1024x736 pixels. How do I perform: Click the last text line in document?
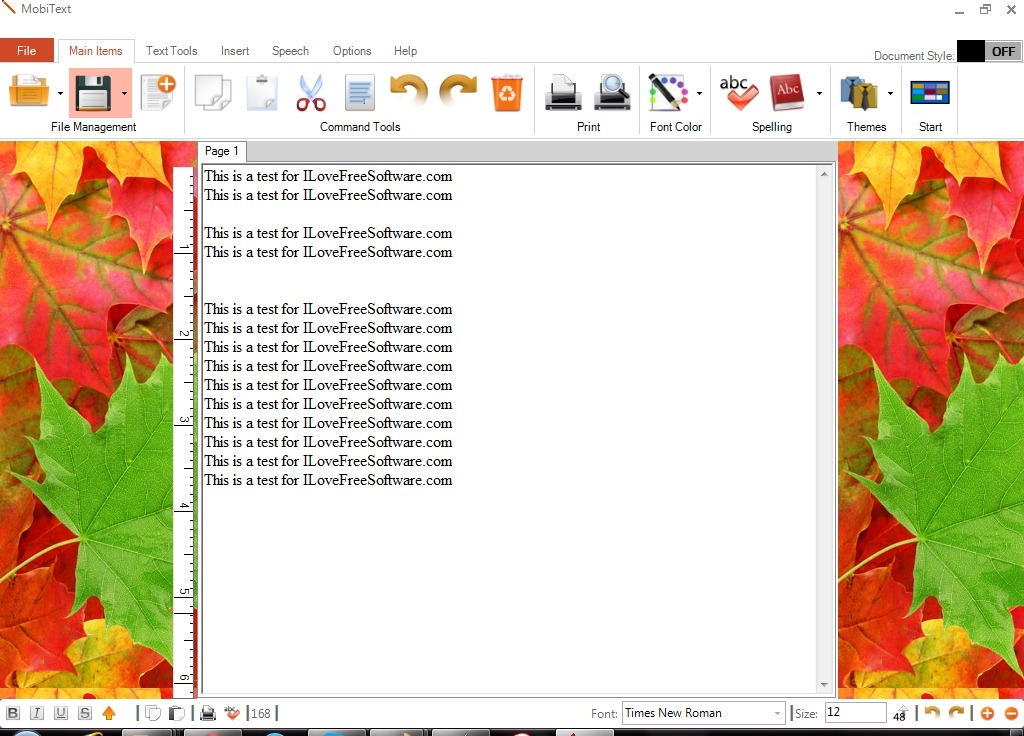pos(328,480)
